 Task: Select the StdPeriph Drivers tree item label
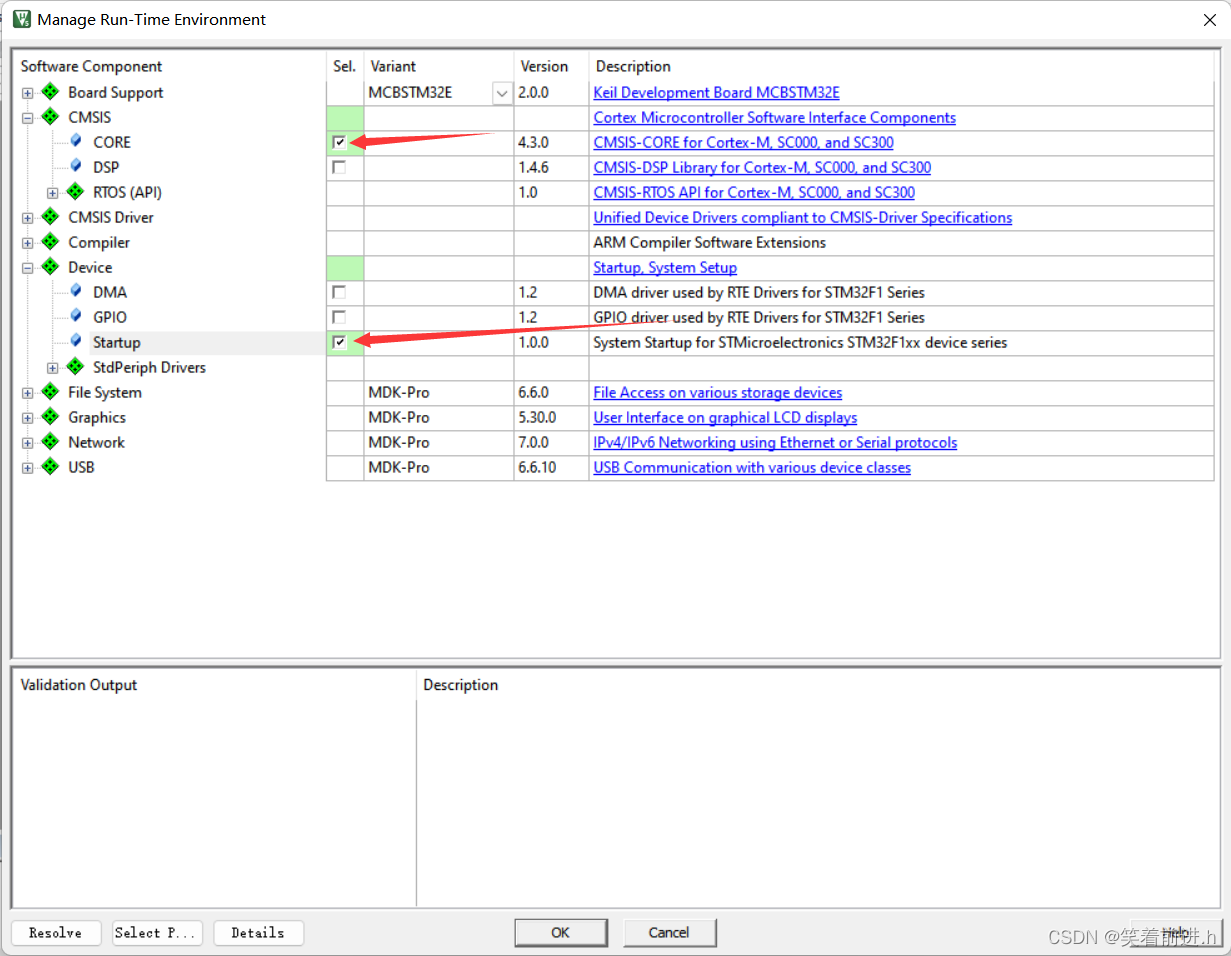(x=149, y=367)
